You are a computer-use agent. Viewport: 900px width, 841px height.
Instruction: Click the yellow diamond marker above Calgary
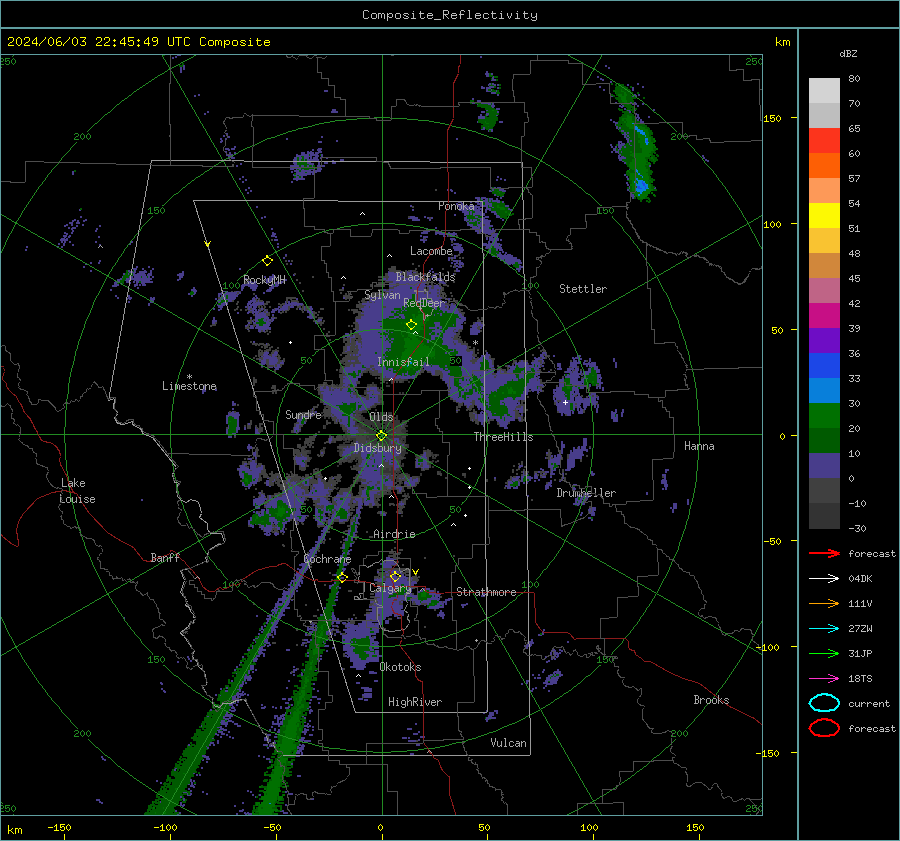click(395, 576)
